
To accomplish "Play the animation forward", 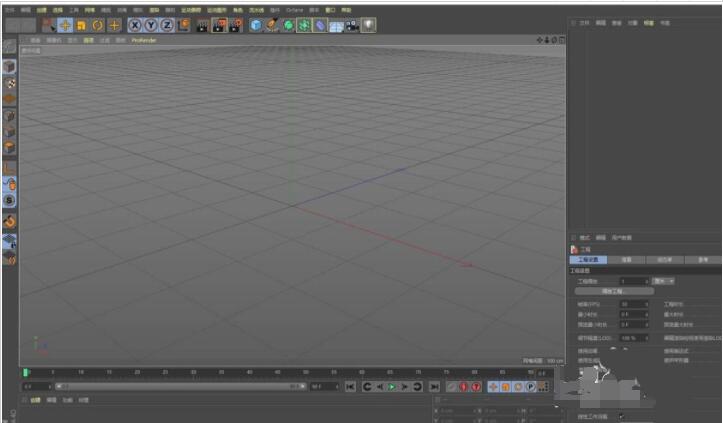I will 391,387.
